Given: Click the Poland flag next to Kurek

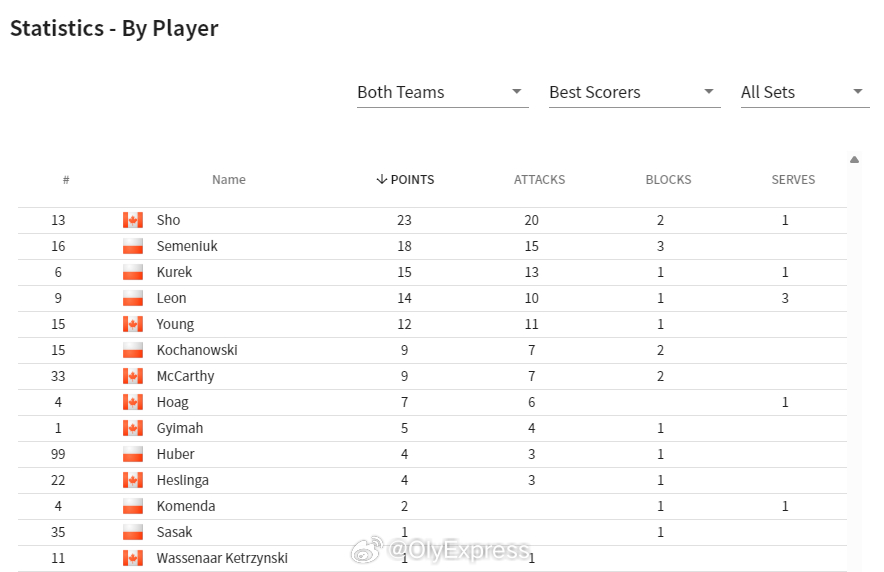Looking at the screenshot, I should click(133, 272).
